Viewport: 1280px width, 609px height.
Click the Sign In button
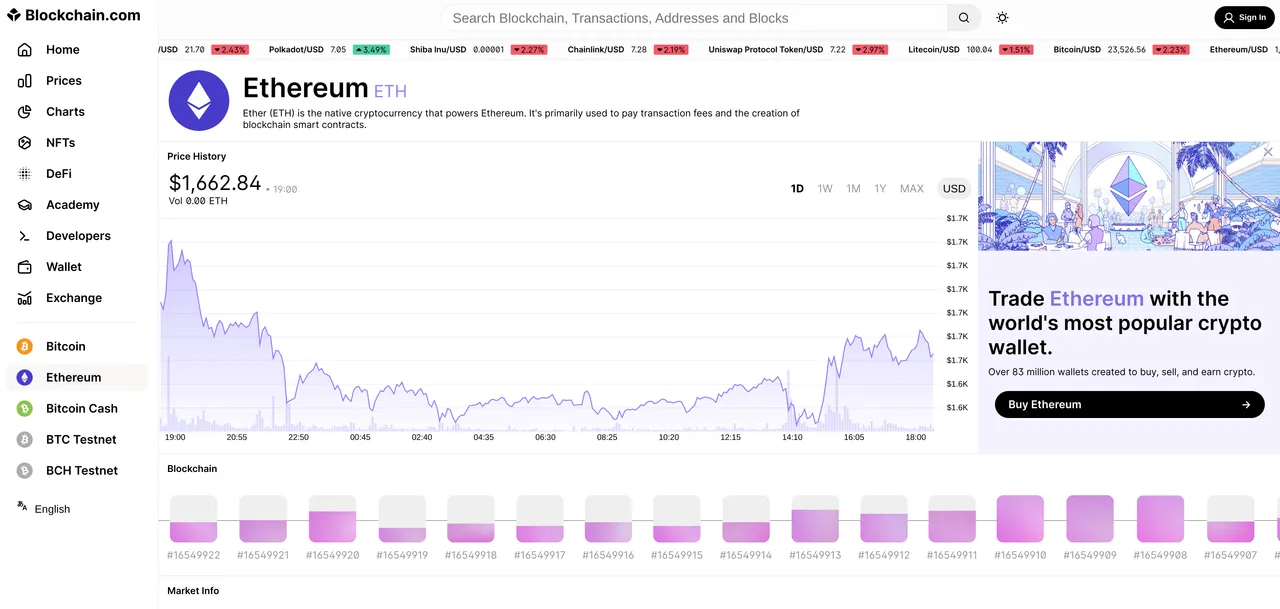[x=1244, y=17]
